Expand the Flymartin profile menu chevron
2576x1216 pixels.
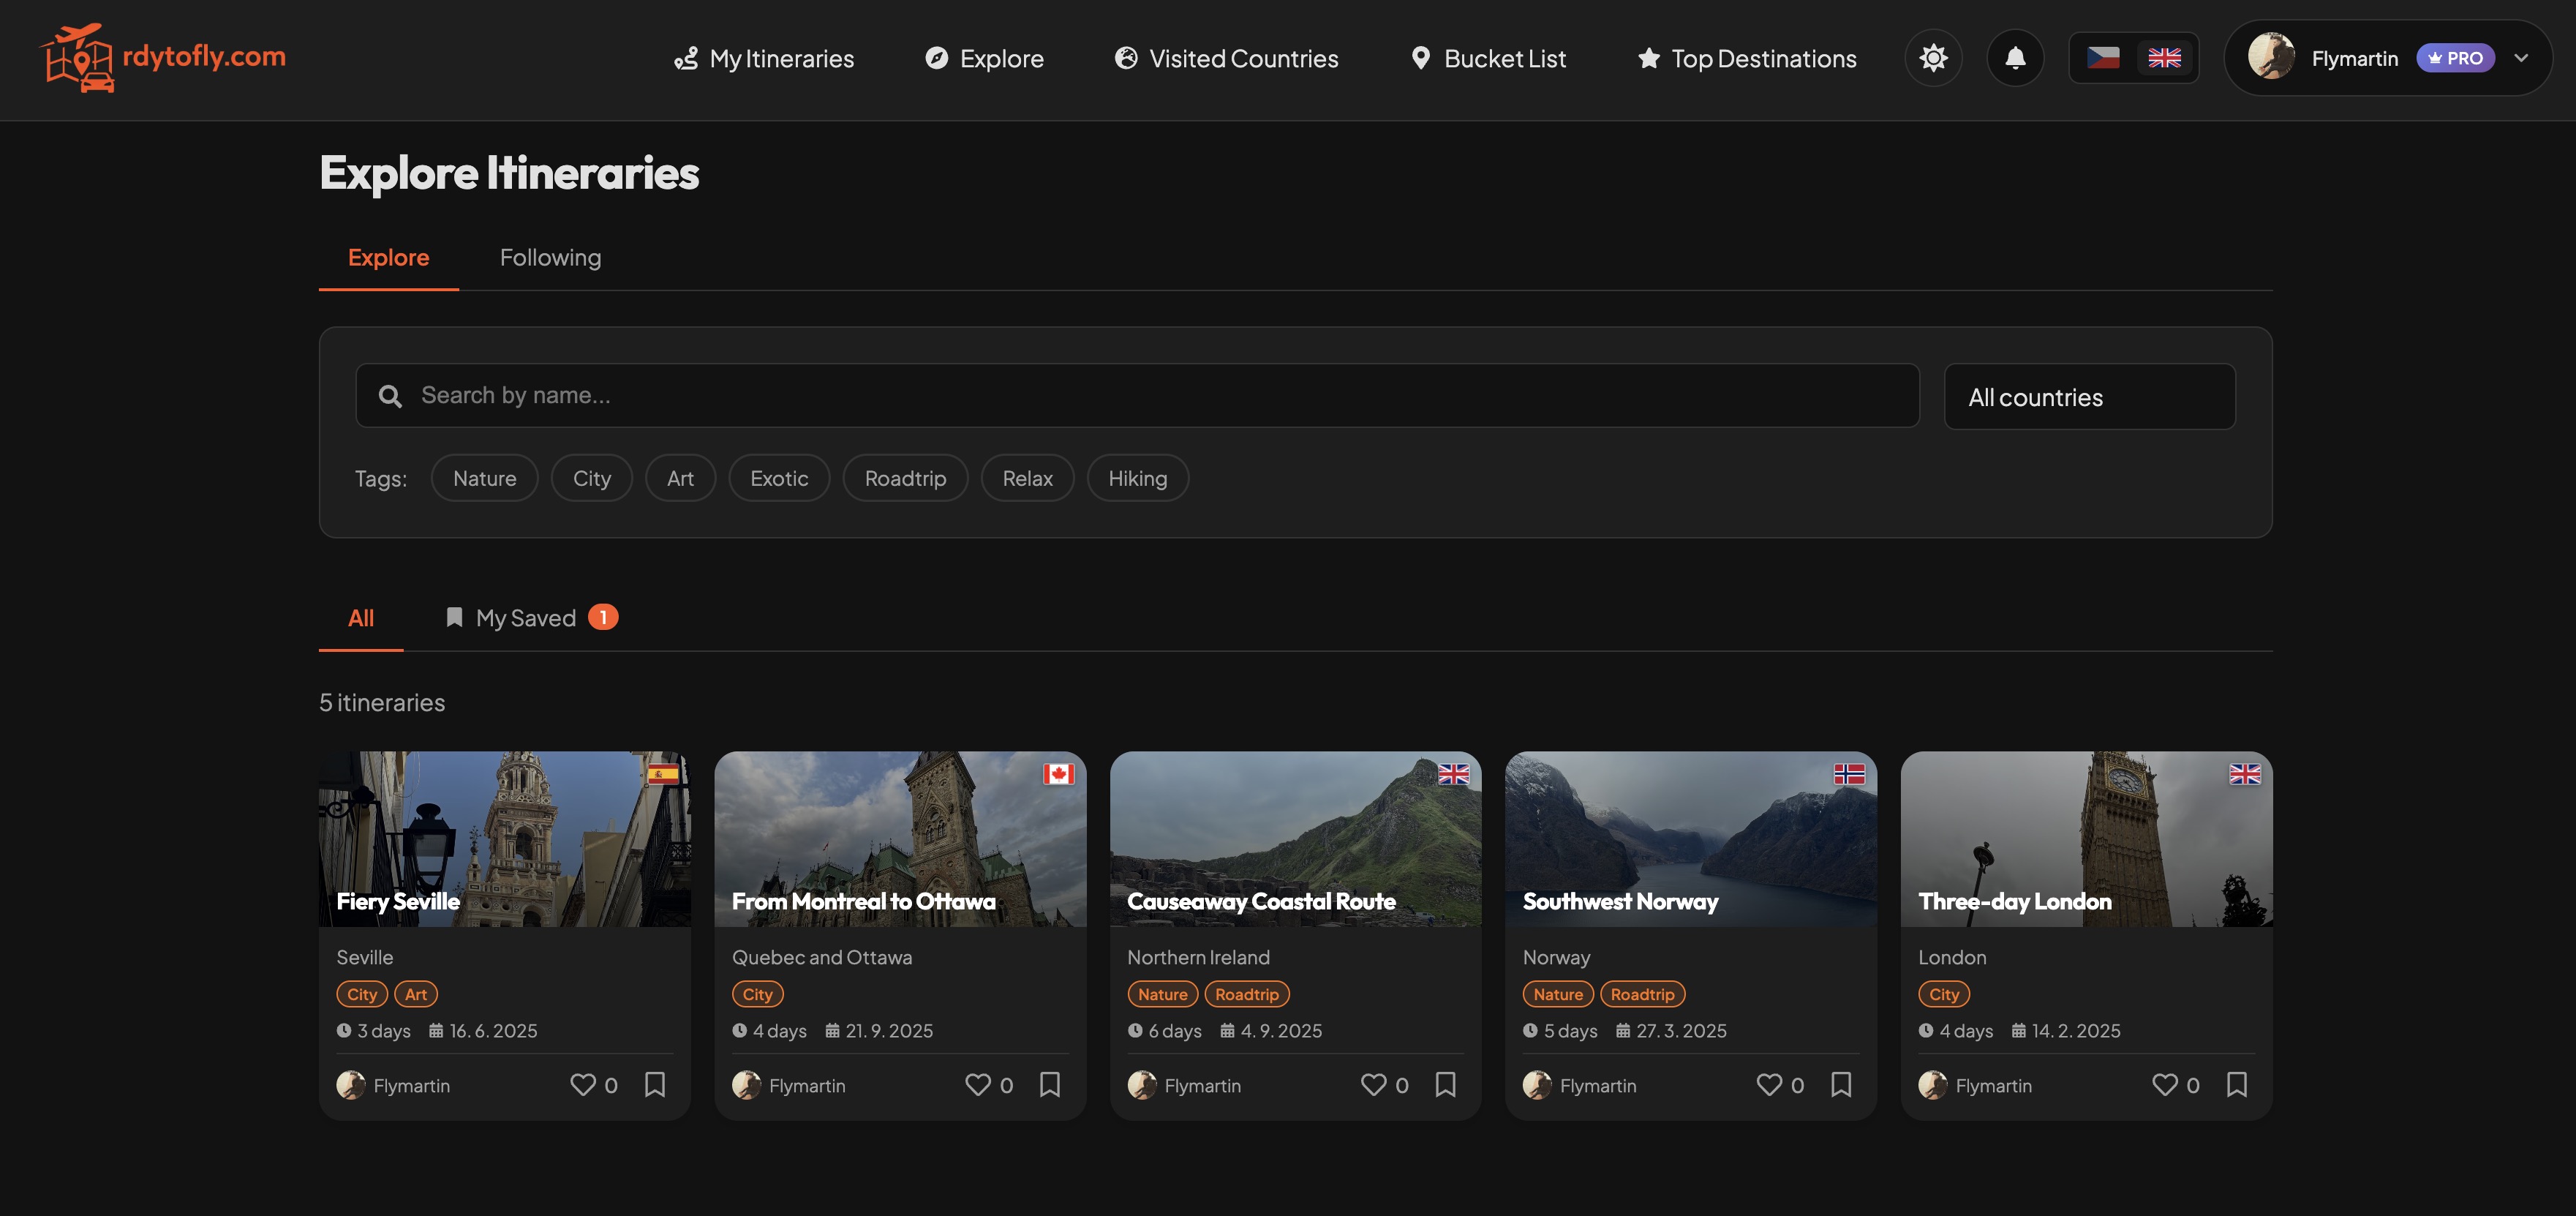pyautogui.click(x=2524, y=58)
